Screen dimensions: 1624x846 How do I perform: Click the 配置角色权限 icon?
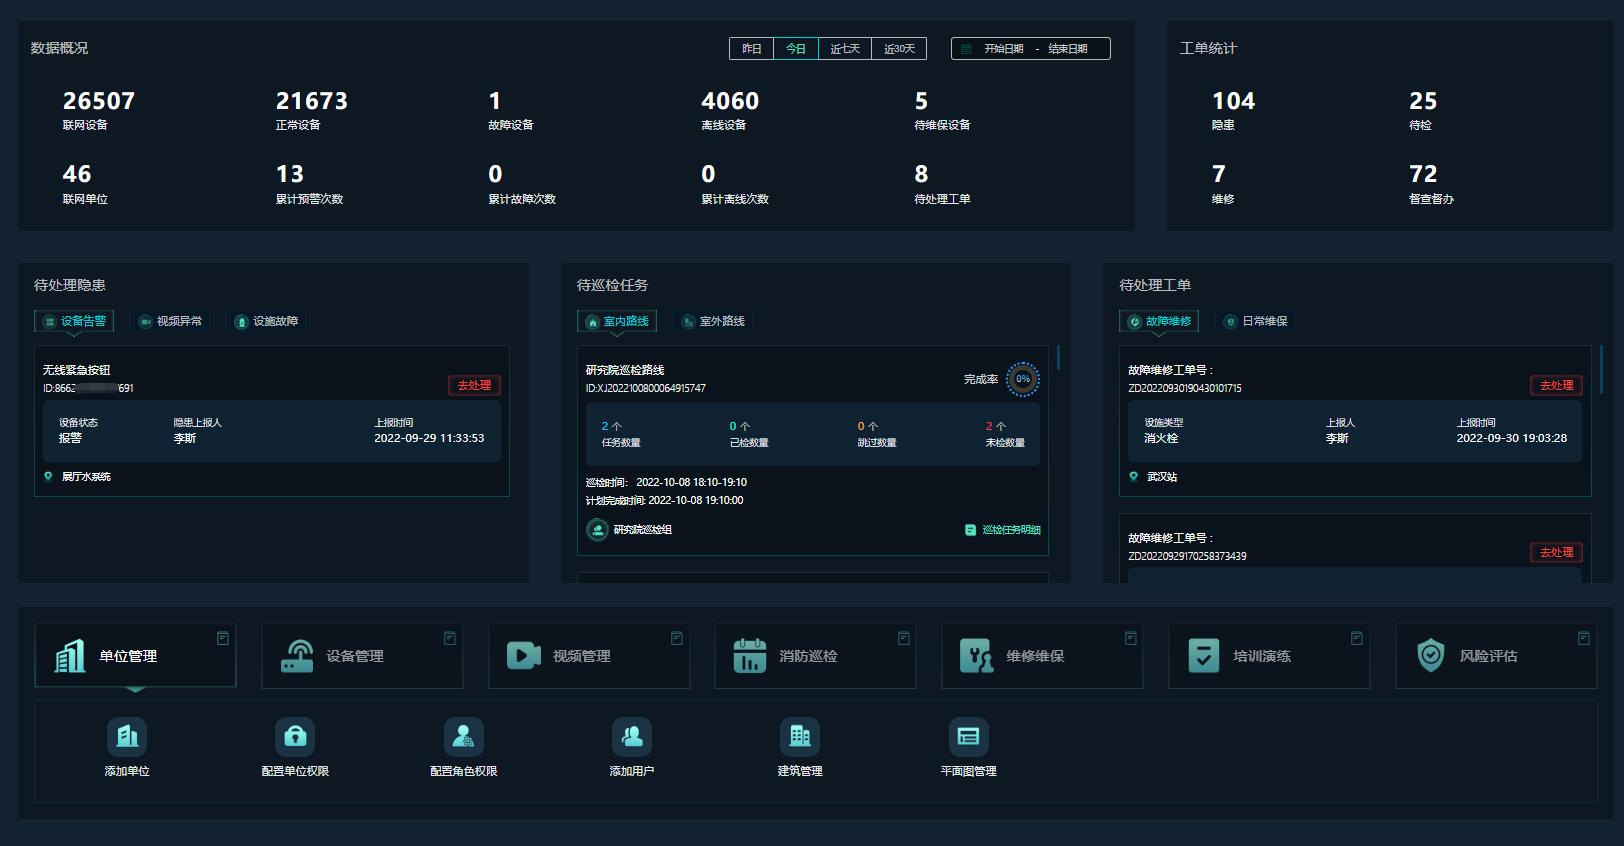point(463,737)
